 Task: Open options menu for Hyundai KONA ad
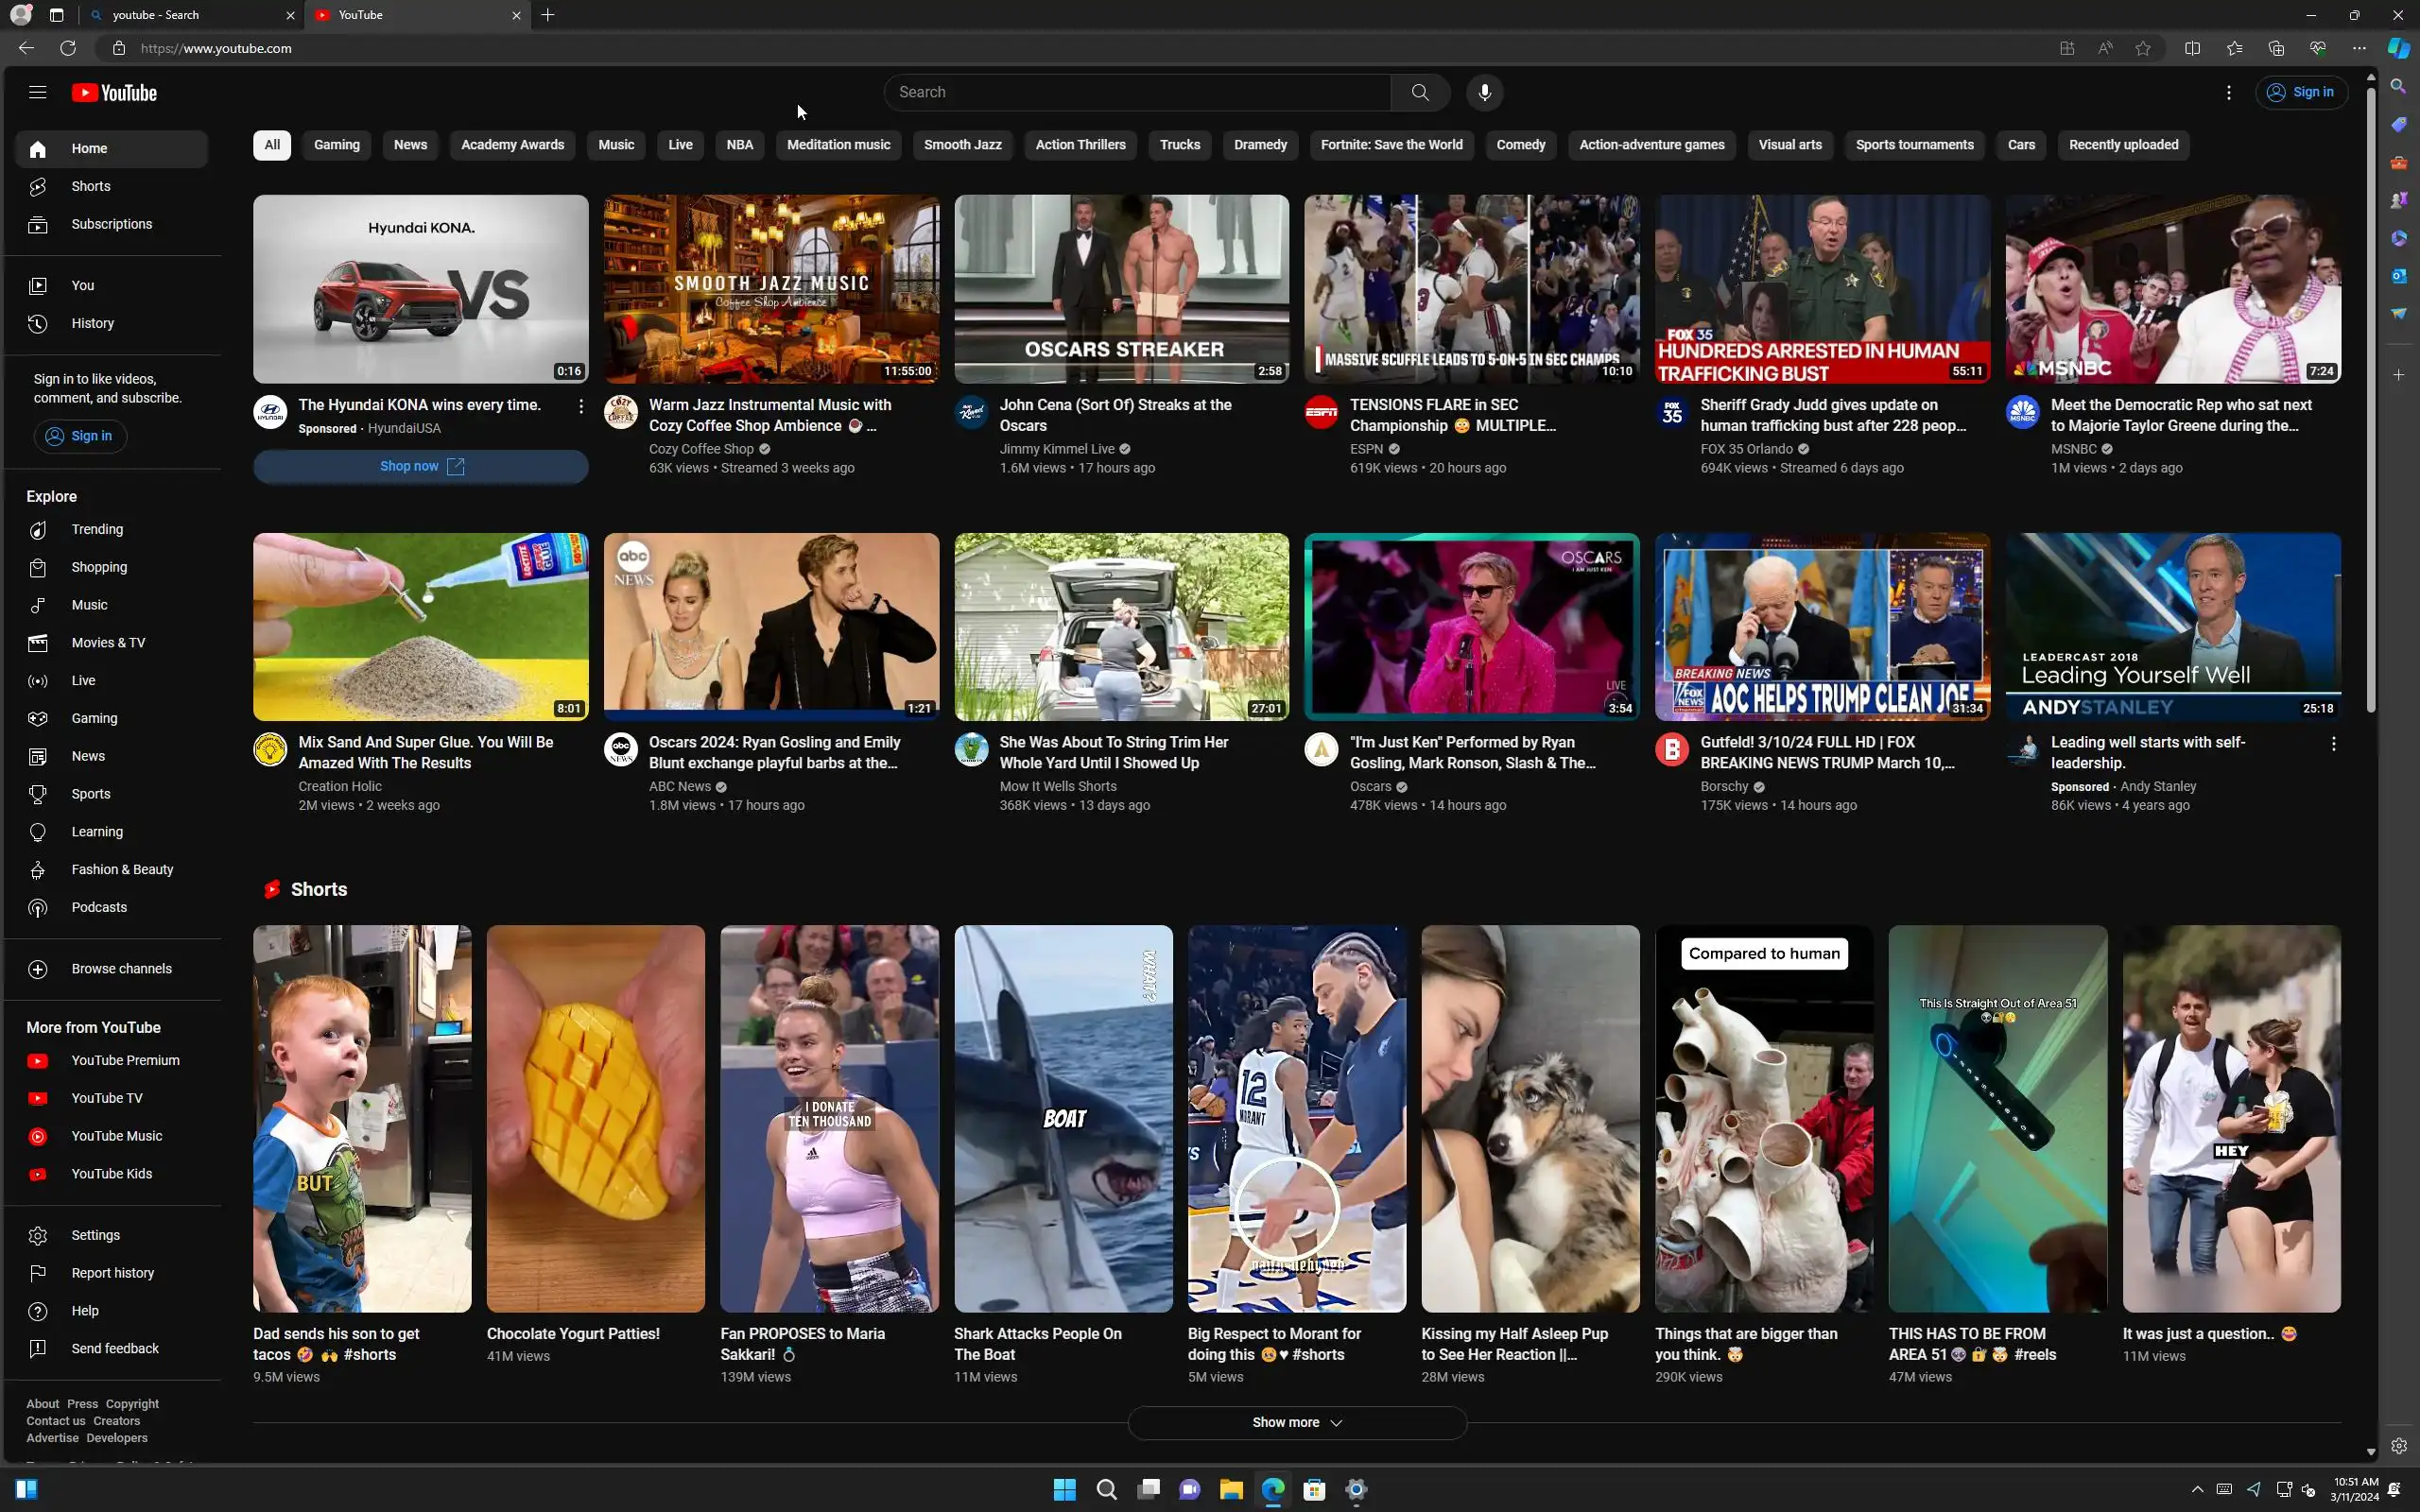[580, 406]
